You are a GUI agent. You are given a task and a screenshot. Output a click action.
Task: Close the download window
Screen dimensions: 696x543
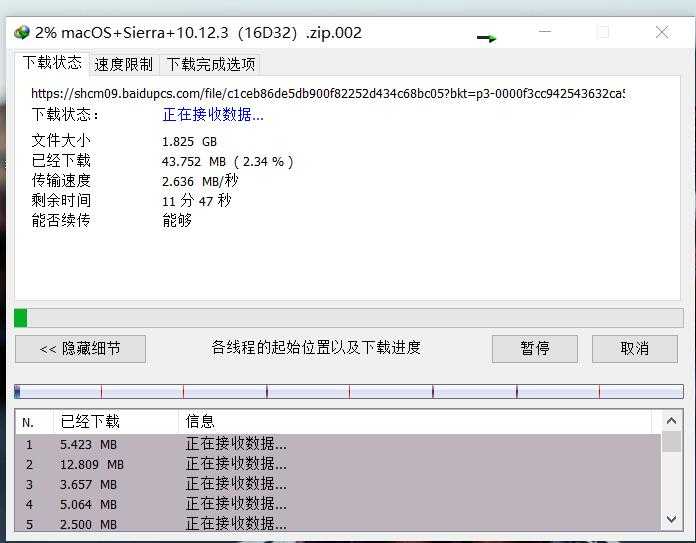662,32
